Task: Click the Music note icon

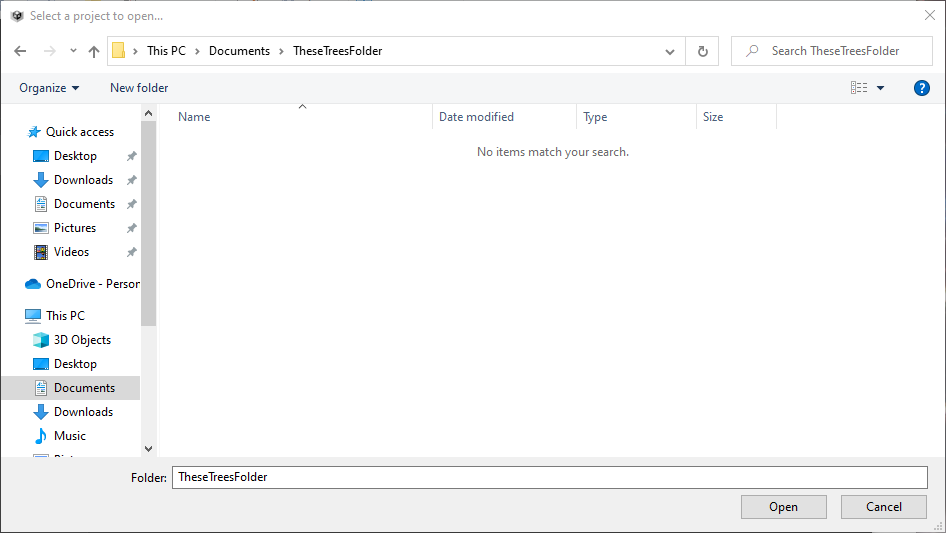Action: 40,436
